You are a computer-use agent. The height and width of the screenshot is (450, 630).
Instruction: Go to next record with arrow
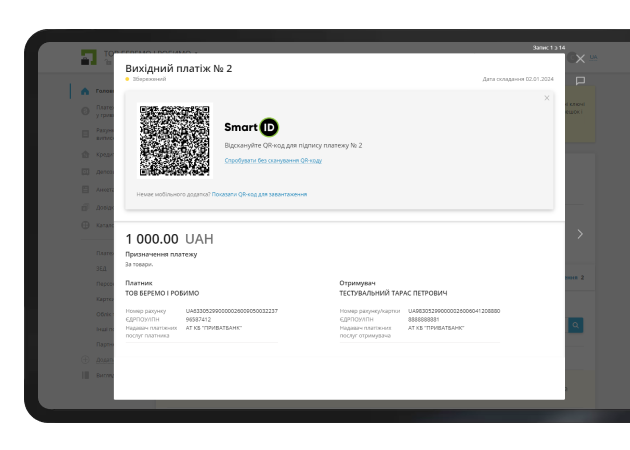[x=580, y=234]
